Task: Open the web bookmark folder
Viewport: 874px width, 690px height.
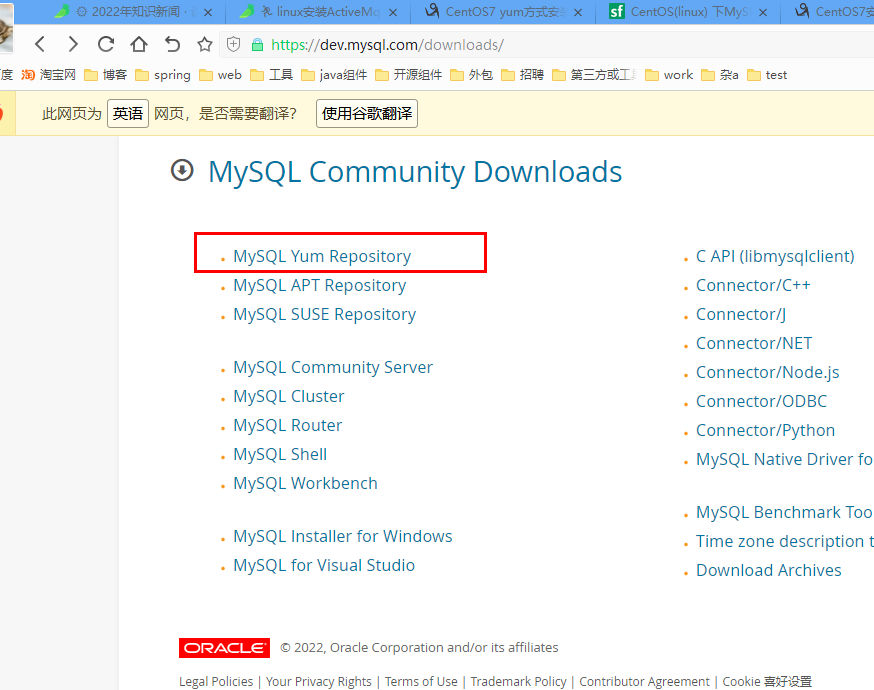Action: pos(221,75)
